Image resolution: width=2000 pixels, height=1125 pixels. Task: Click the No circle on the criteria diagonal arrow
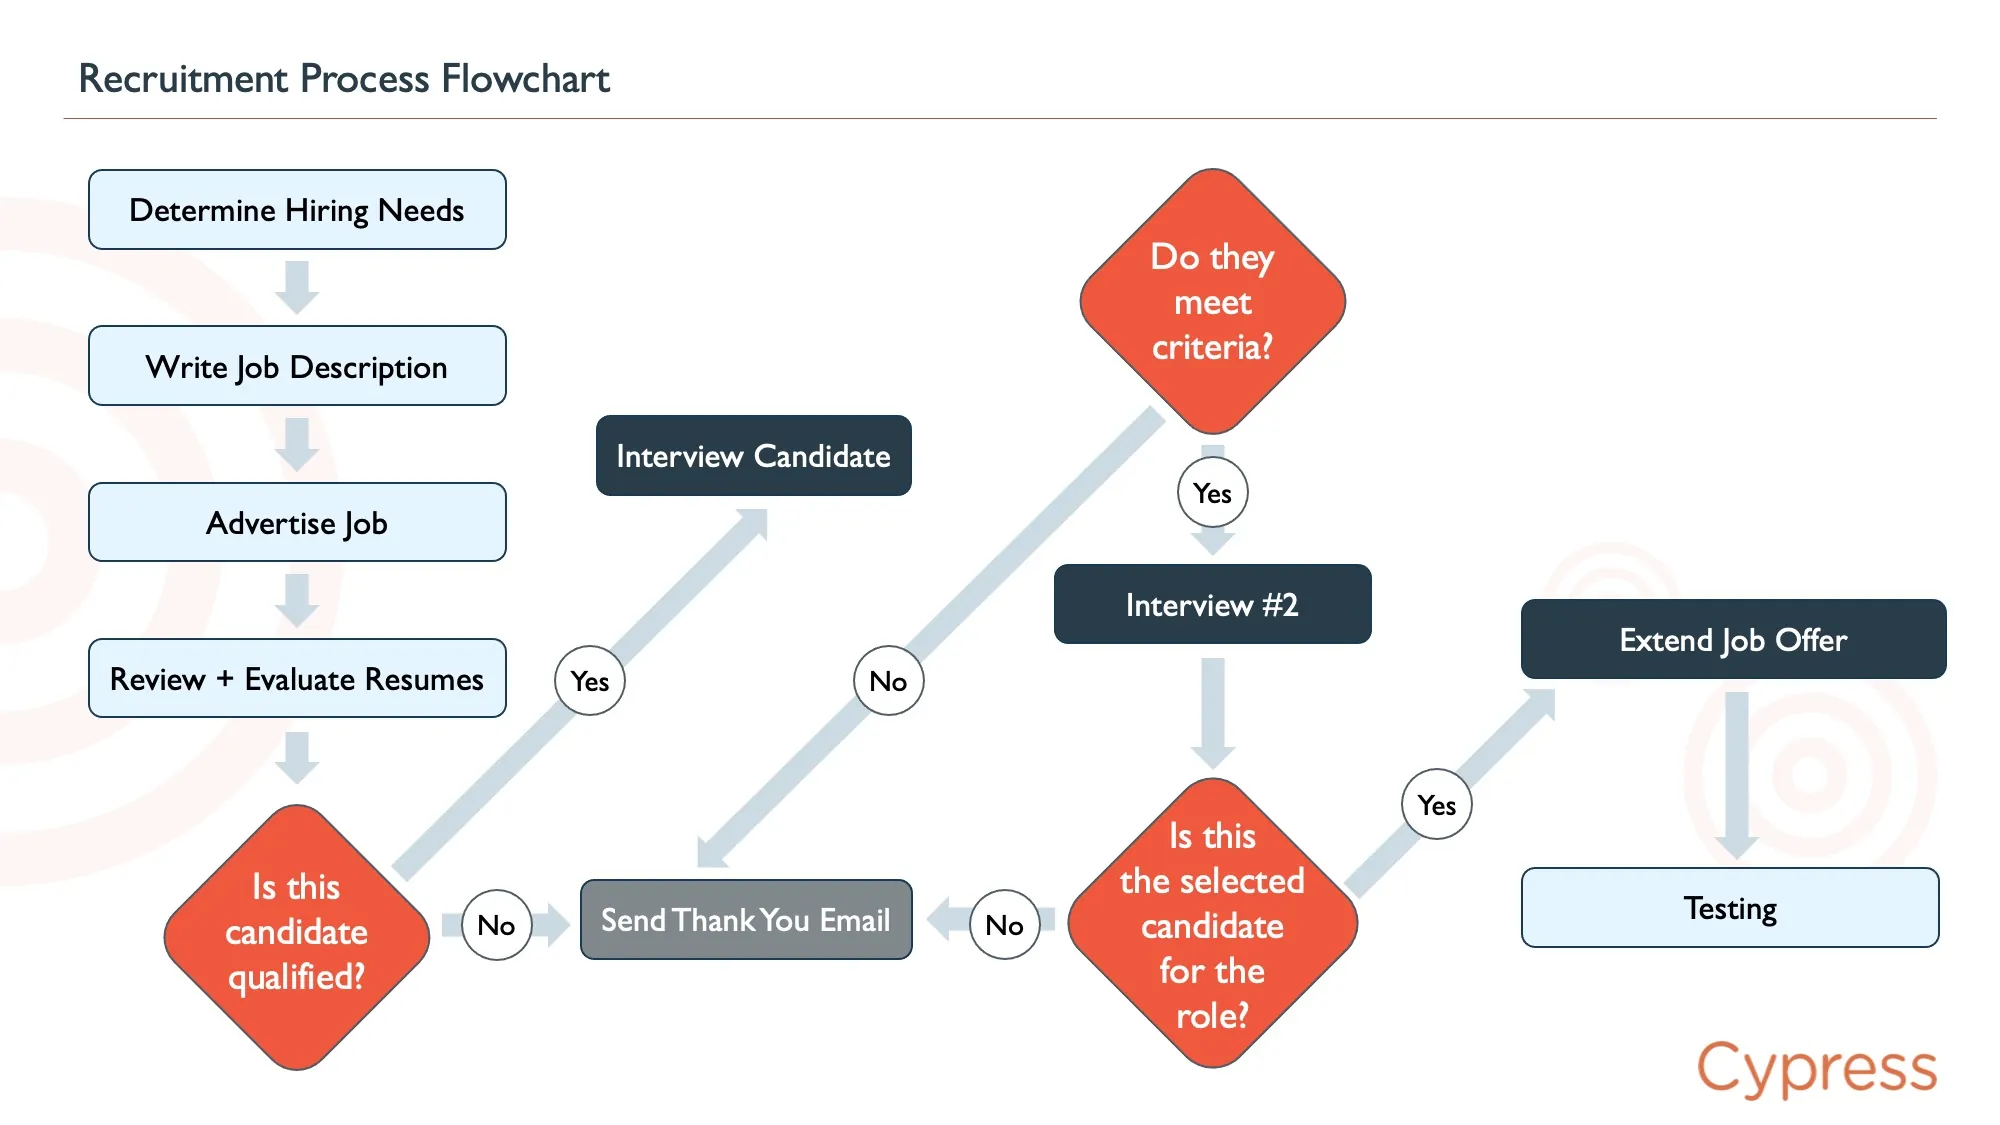(888, 681)
